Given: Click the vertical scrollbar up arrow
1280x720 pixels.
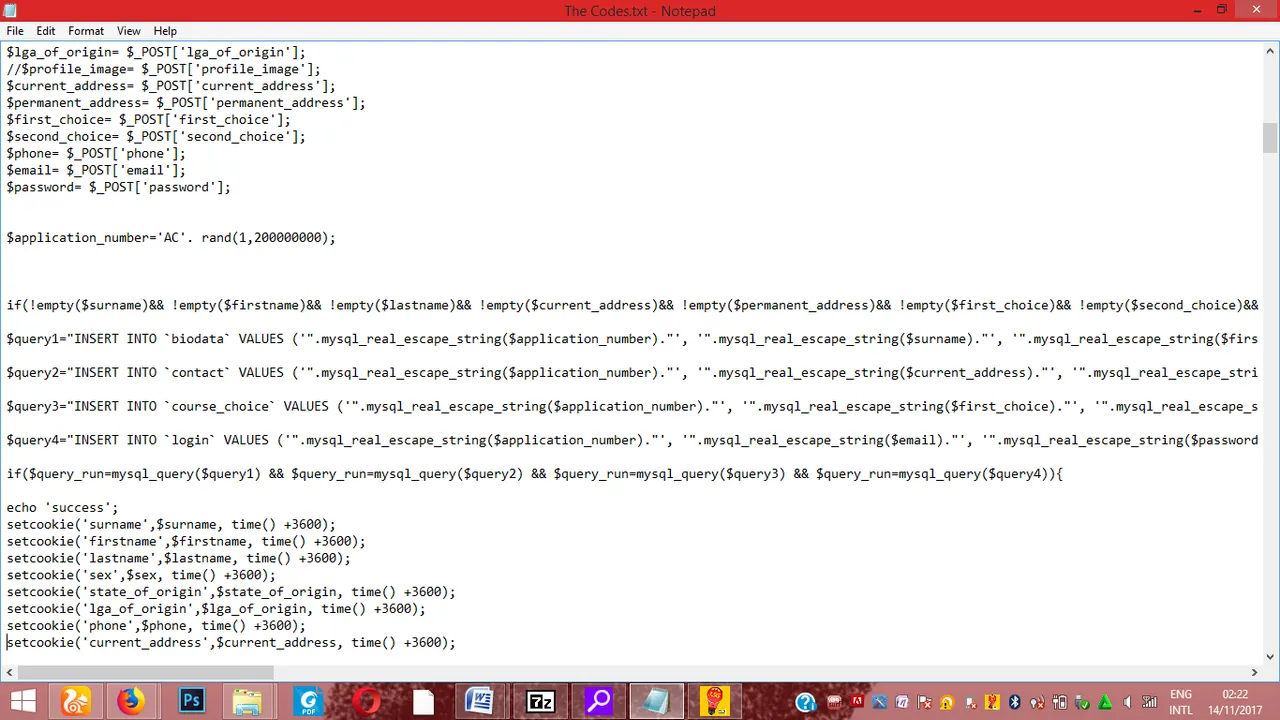Looking at the screenshot, I should point(1270,52).
